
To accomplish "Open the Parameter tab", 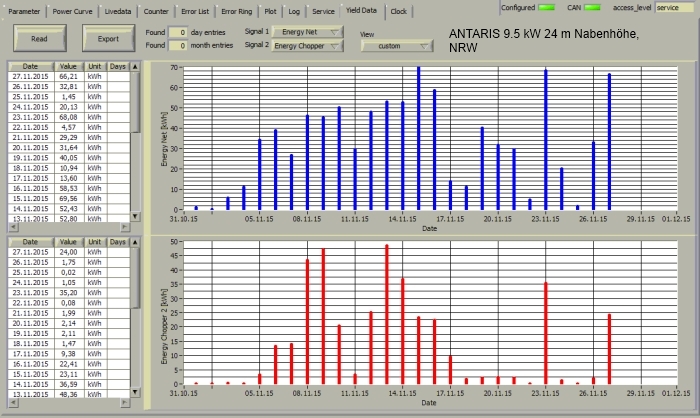I will [24, 11].
